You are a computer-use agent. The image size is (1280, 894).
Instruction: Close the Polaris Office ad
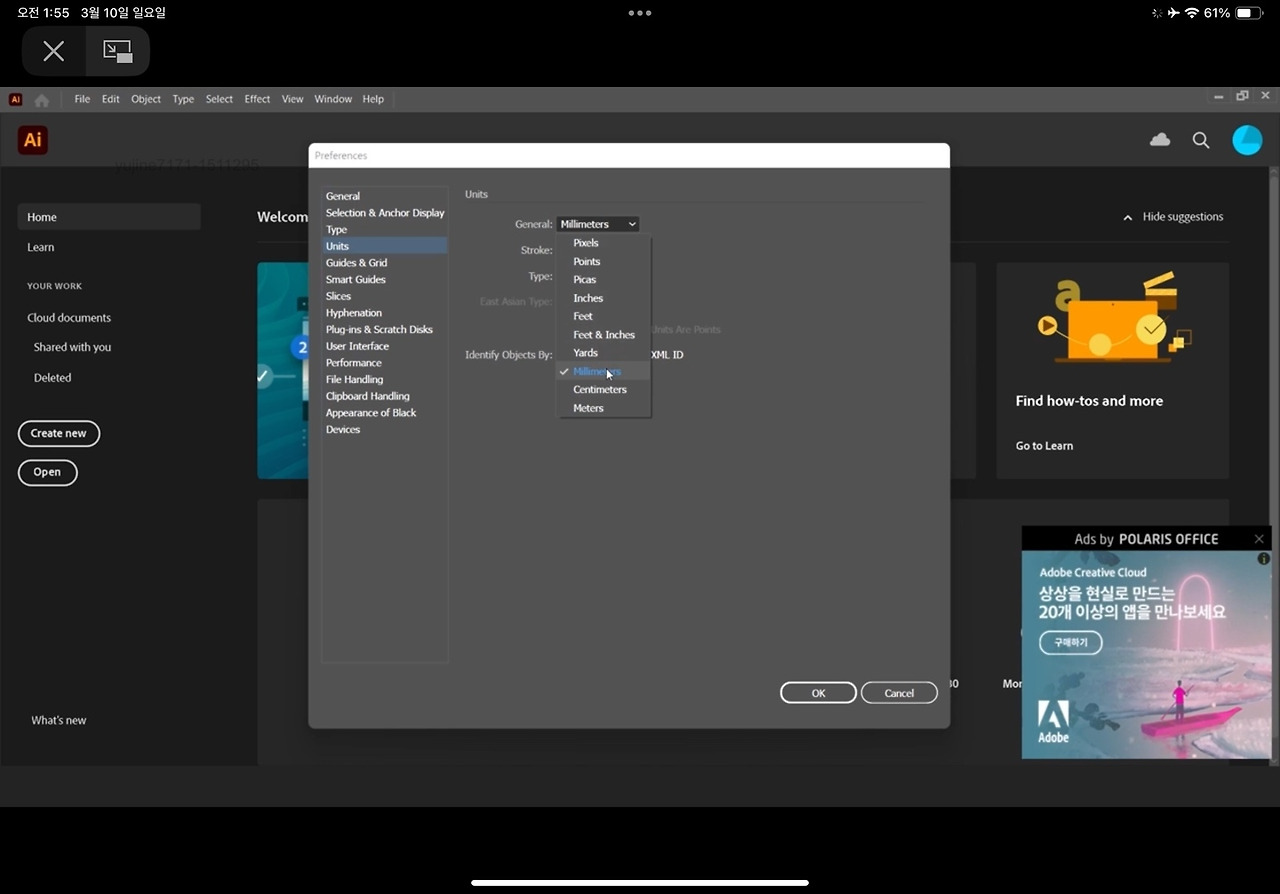click(1259, 539)
